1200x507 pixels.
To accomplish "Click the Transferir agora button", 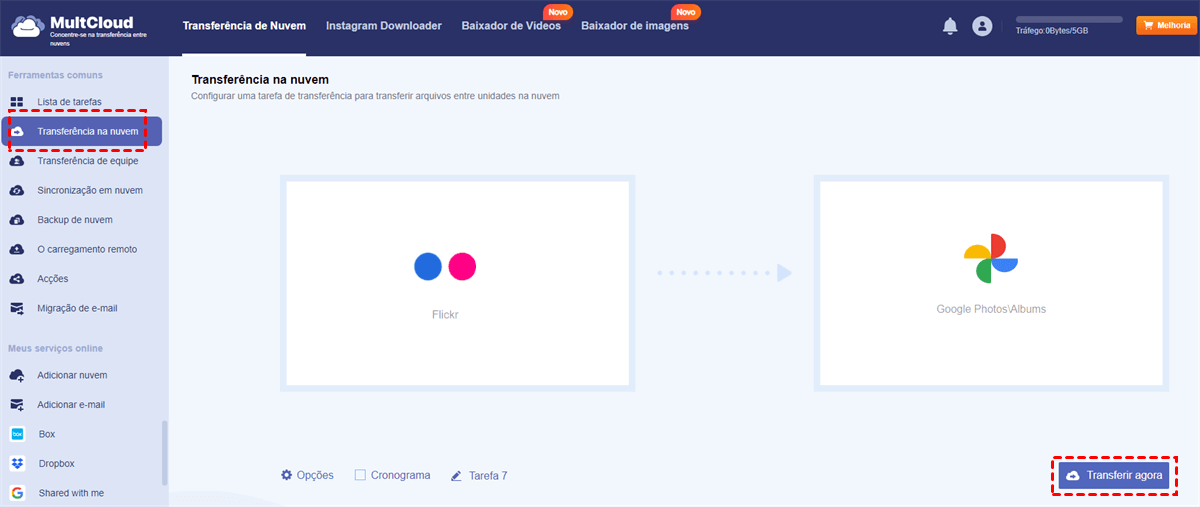I will (1114, 476).
